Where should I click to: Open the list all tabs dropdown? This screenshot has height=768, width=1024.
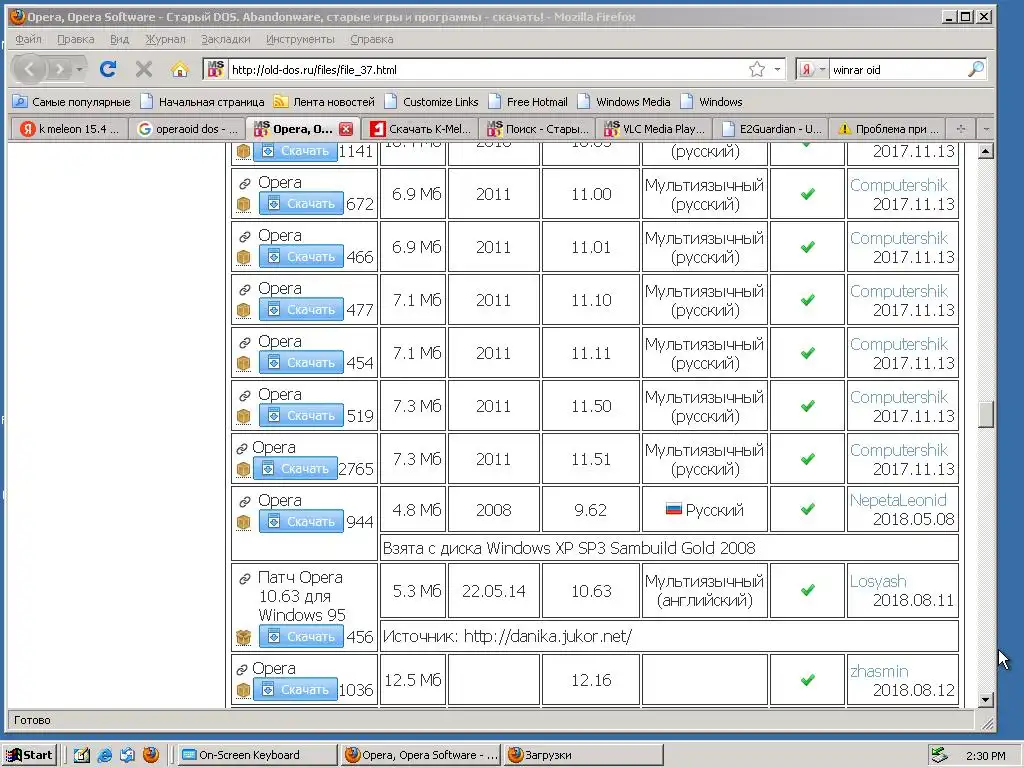coord(986,129)
